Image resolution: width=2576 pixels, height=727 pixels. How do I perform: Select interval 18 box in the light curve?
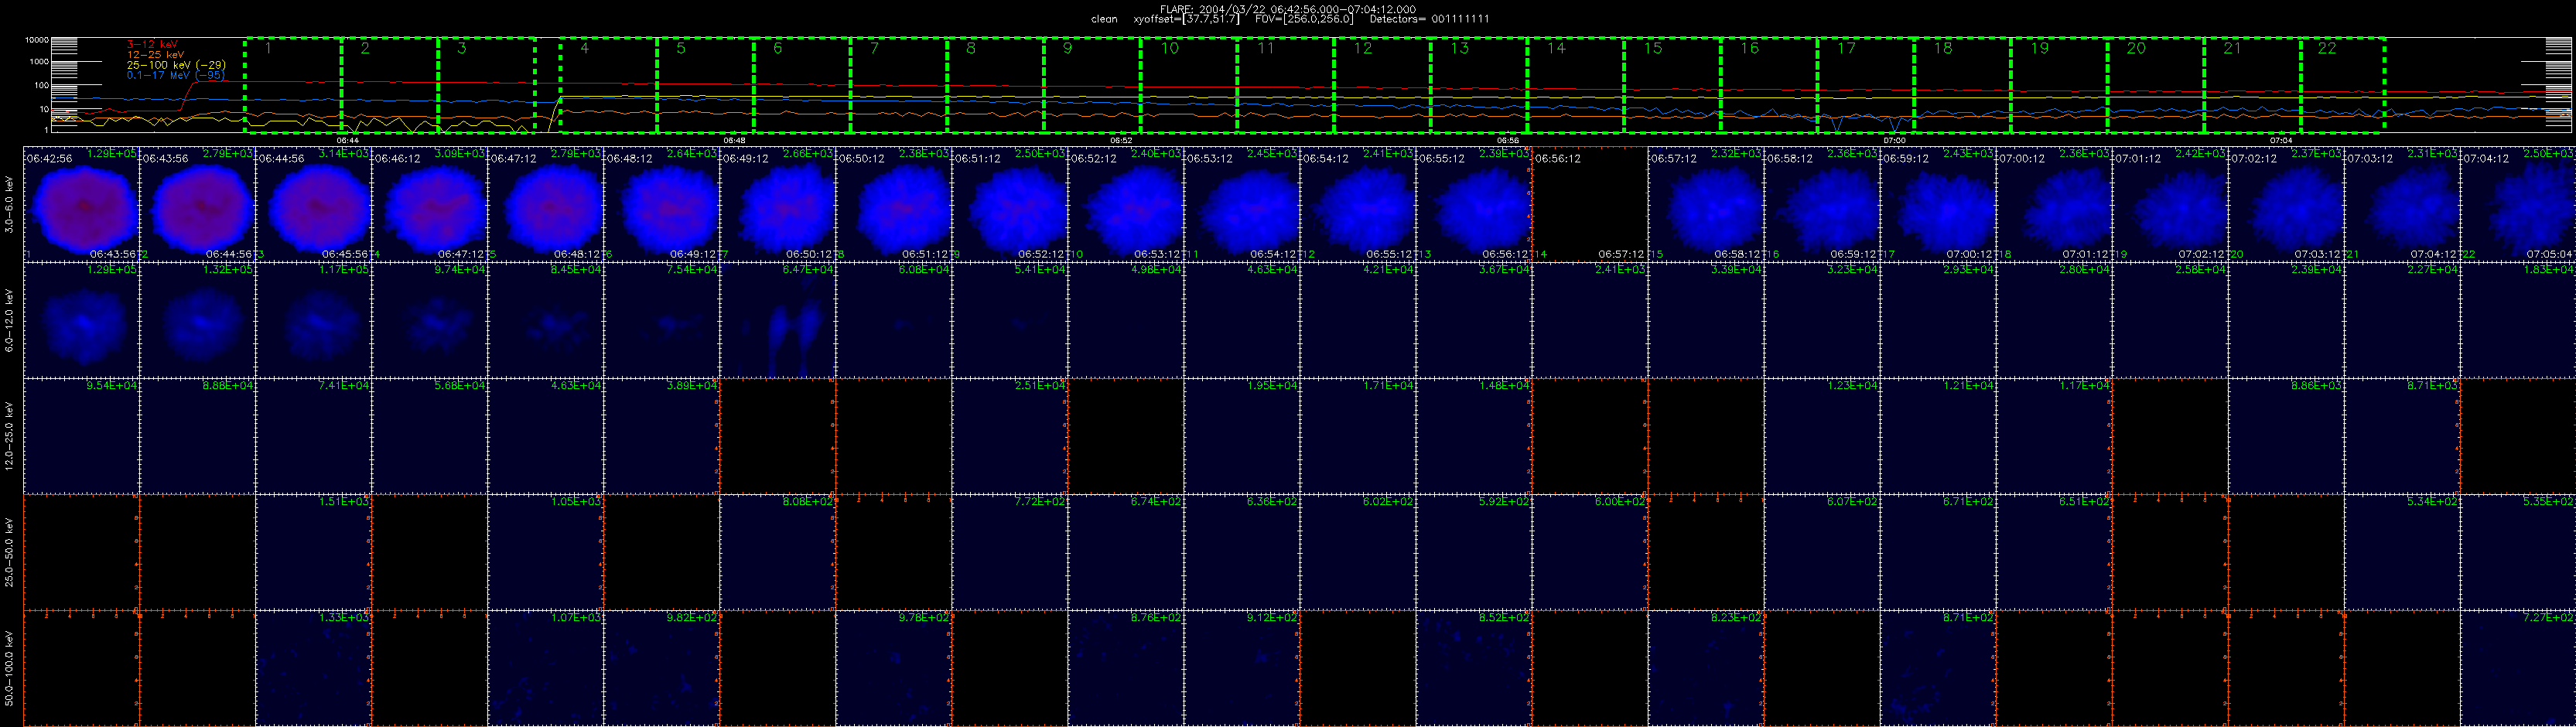click(x=1963, y=85)
